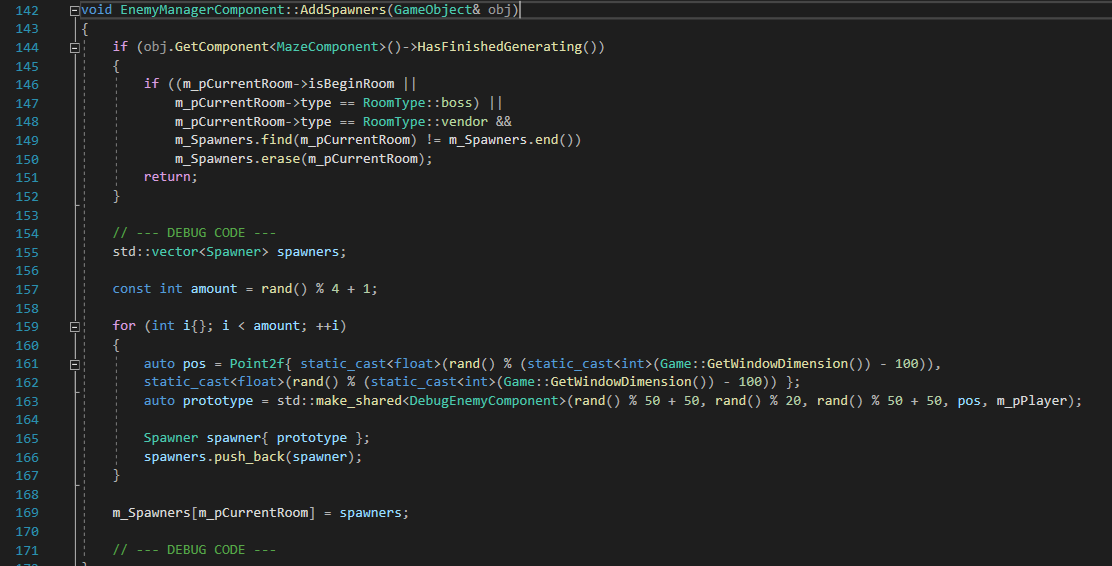The width and height of the screenshot is (1112, 566).
Task: Click the return keyword on line 151
Action: pos(167,177)
